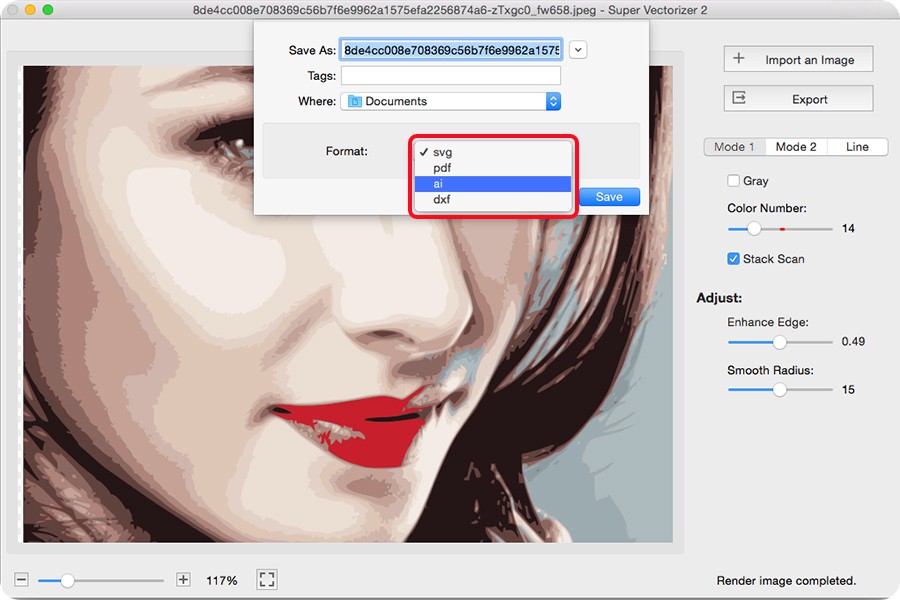Enable the Gray checkbox
900x600 pixels.
[x=732, y=180]
